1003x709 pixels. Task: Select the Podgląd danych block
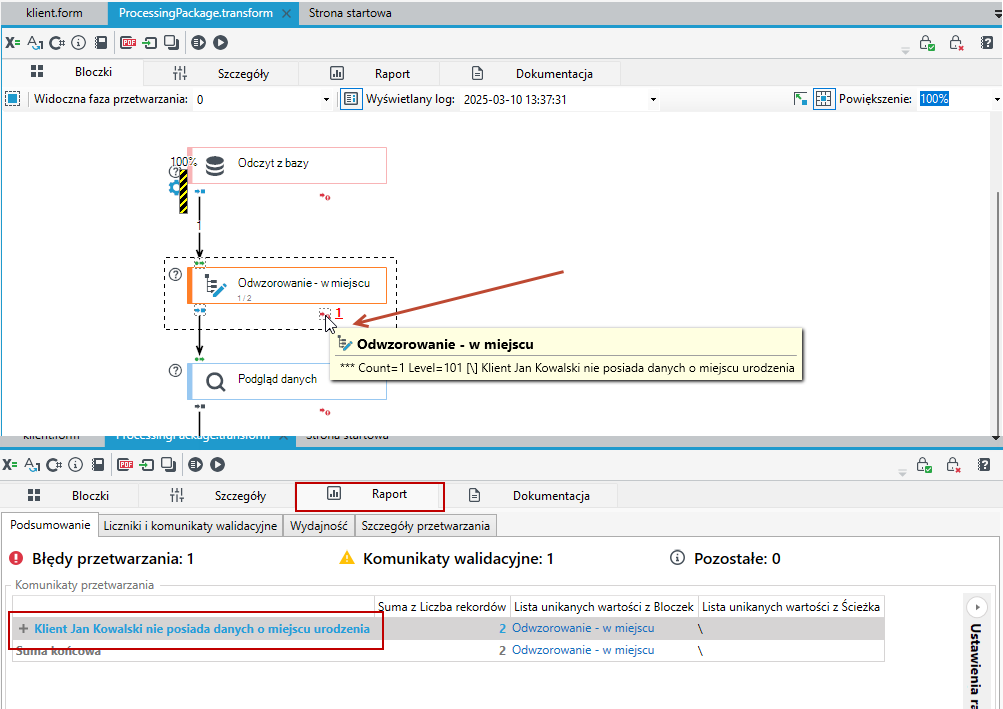click(x=287, y=381)
